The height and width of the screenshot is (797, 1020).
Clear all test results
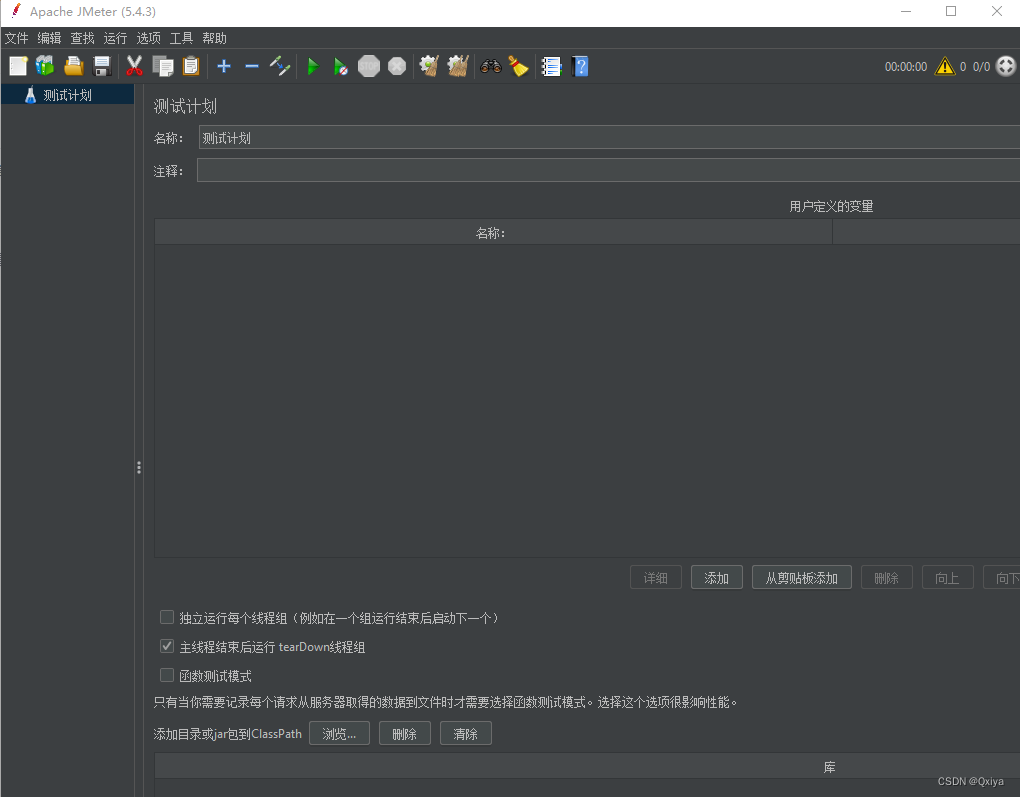[x=457, y=66]
